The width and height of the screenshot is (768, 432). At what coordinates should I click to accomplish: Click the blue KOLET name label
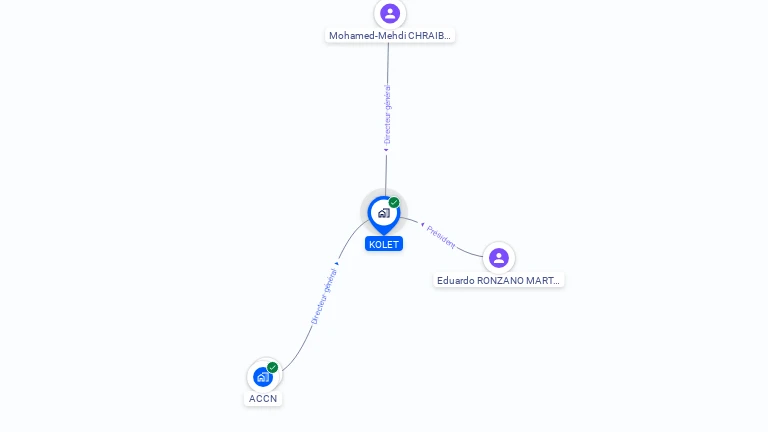(x=384, y=244)
